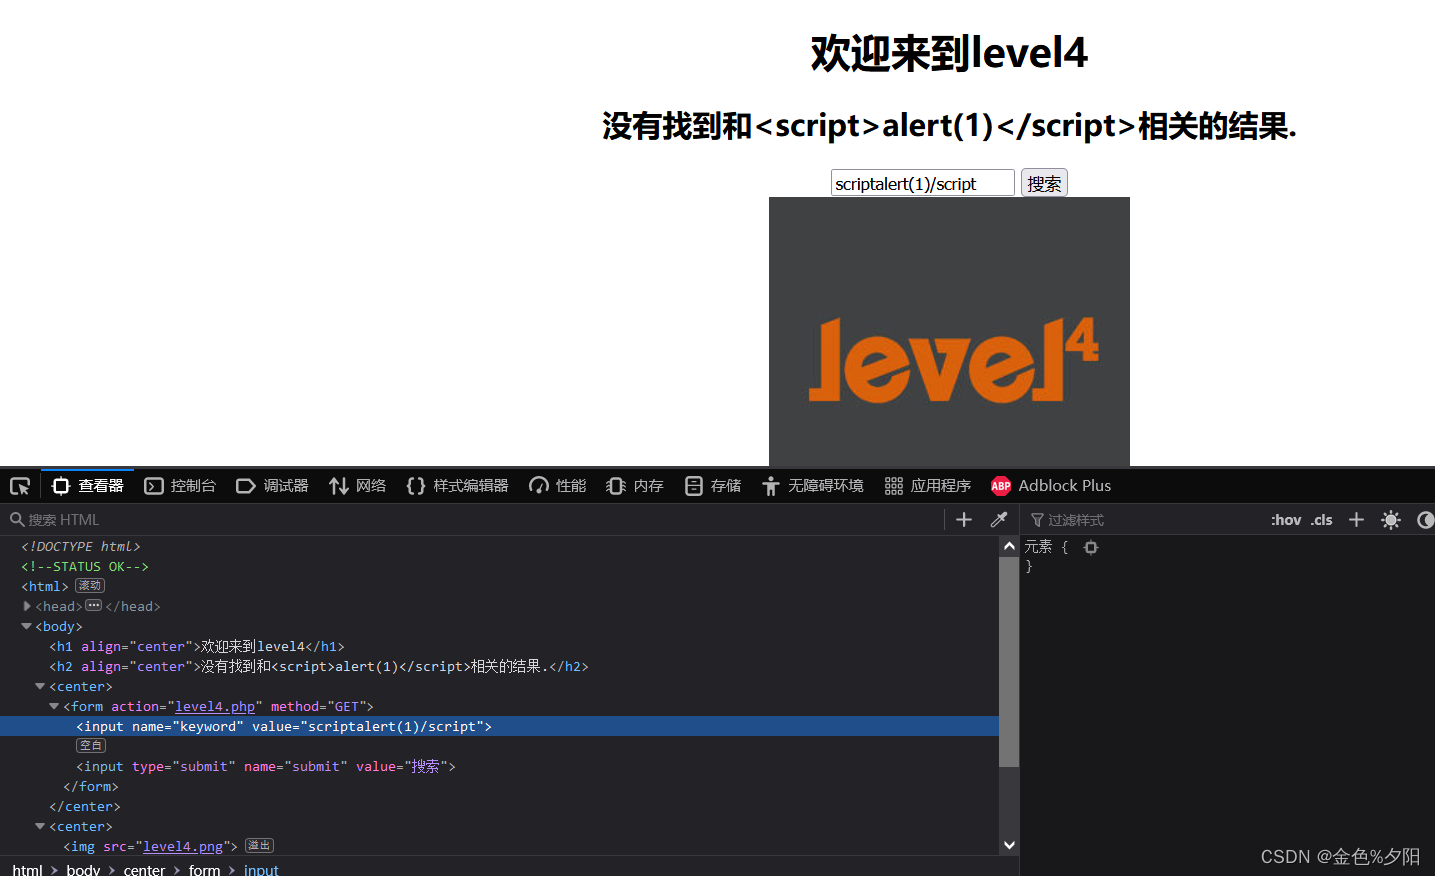Open the 应用程序 application tab
Image resolution: width=1435 pixels, height=876 pixels.
[x=928, y=486]
